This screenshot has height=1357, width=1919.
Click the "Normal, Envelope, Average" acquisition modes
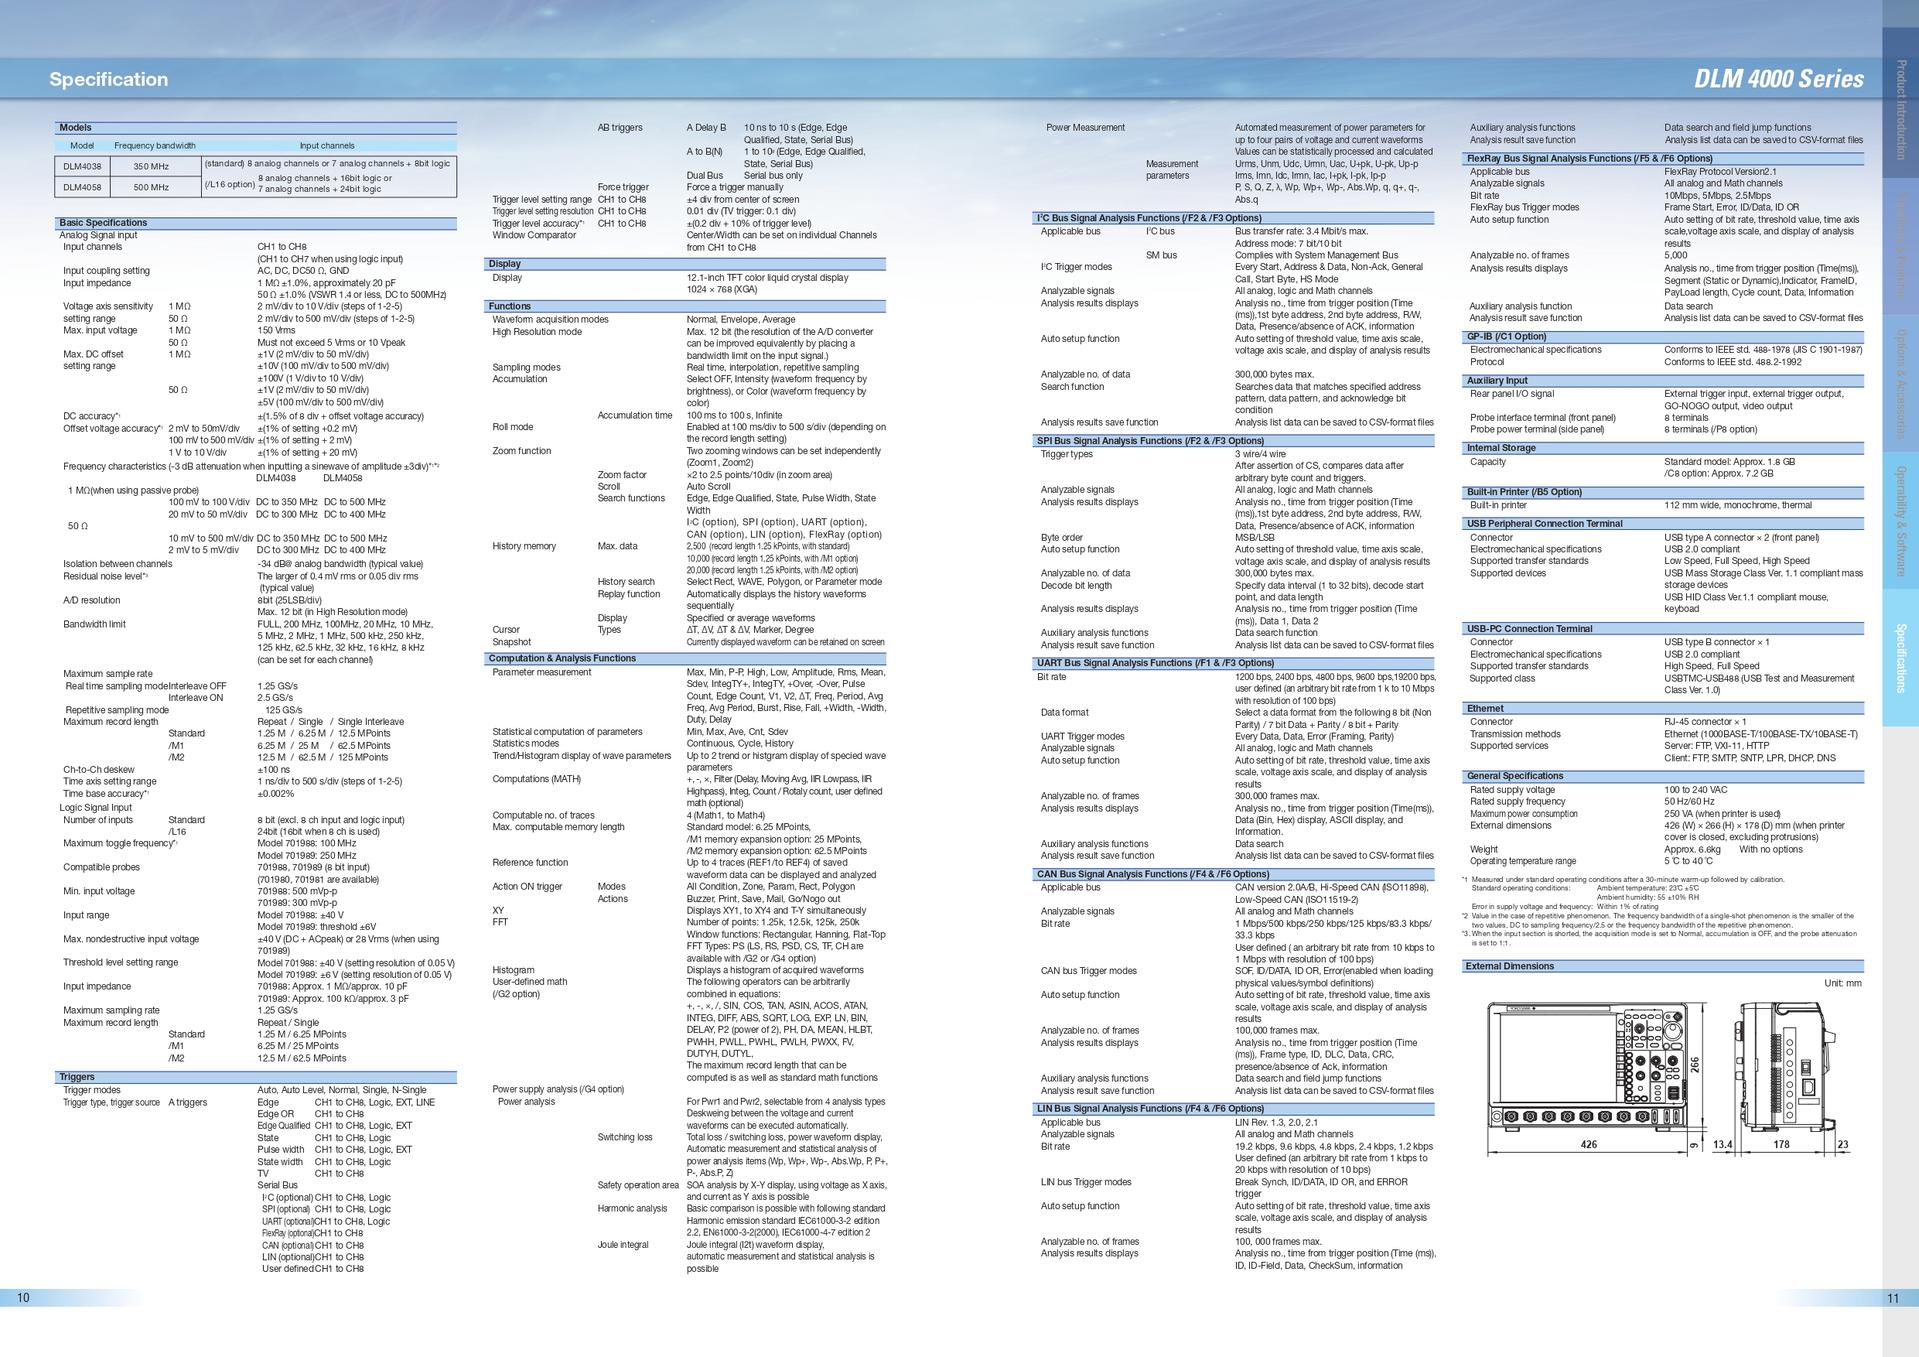coord(741,320)
